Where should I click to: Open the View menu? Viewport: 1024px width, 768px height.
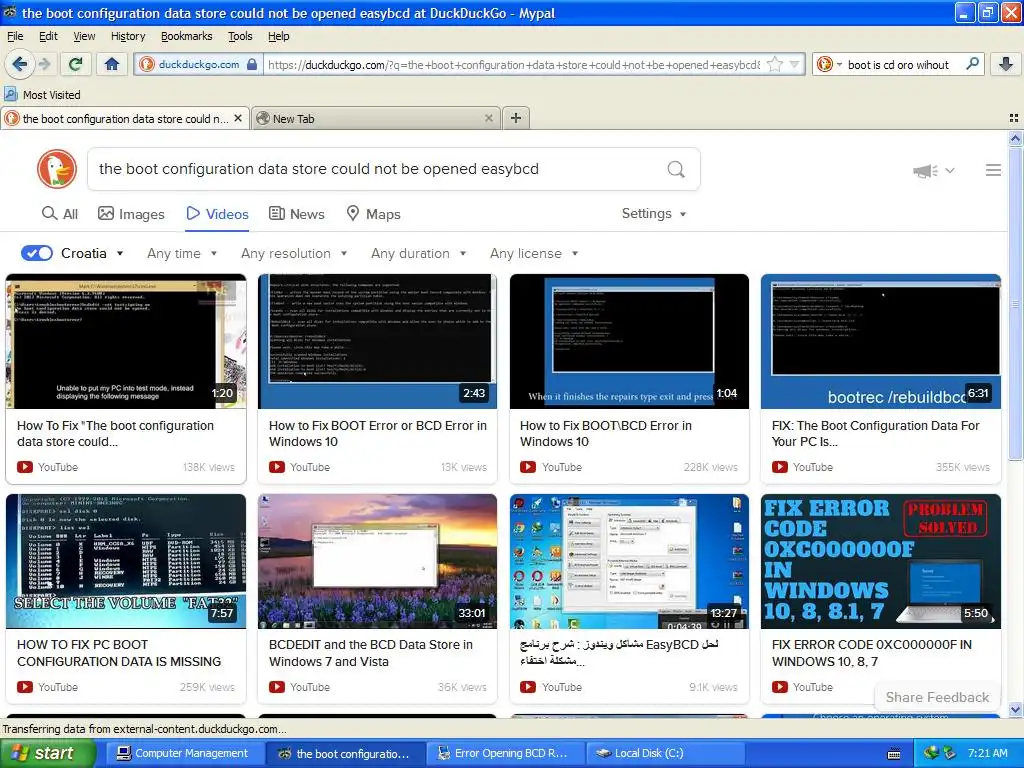click(x=84, y=36)
